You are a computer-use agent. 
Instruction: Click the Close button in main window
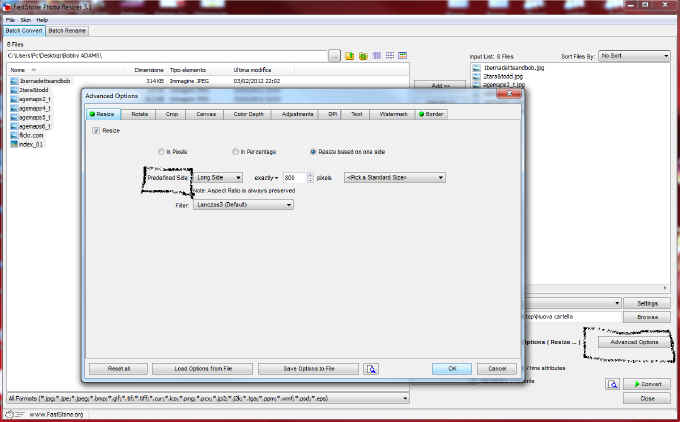647,399
